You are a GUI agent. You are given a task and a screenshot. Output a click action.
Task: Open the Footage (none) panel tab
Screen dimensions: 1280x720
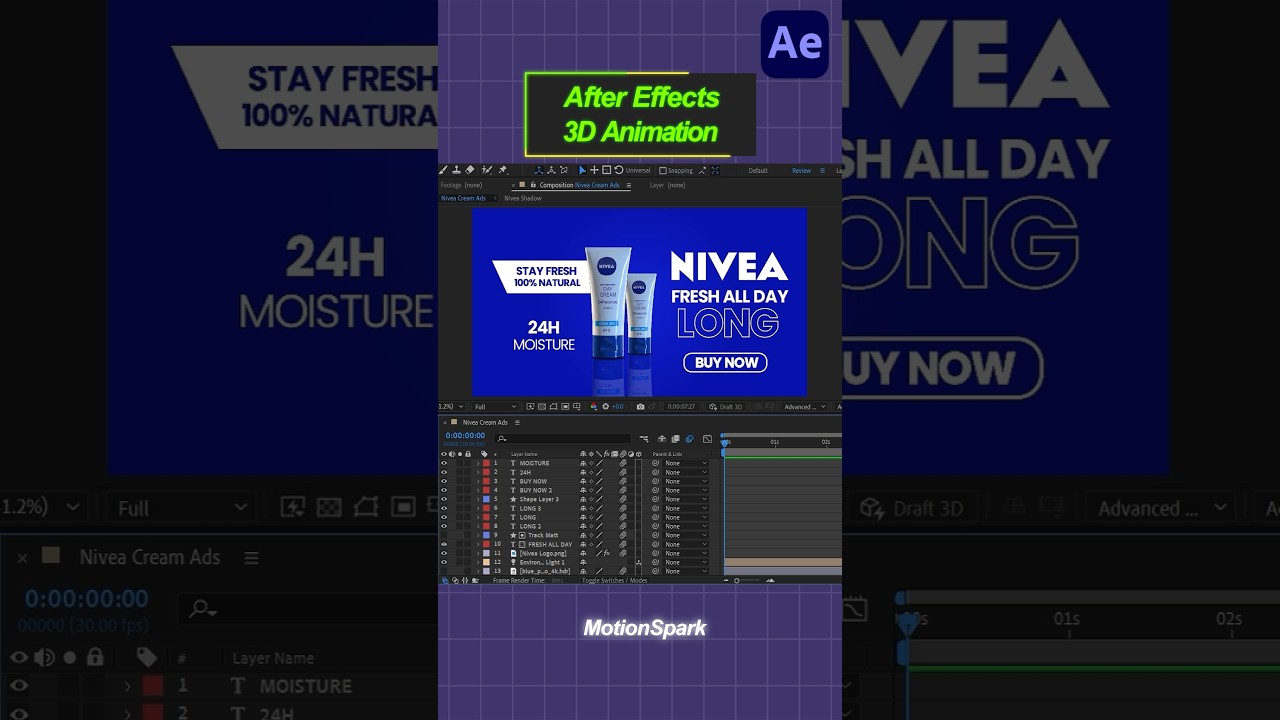[461, 185]
